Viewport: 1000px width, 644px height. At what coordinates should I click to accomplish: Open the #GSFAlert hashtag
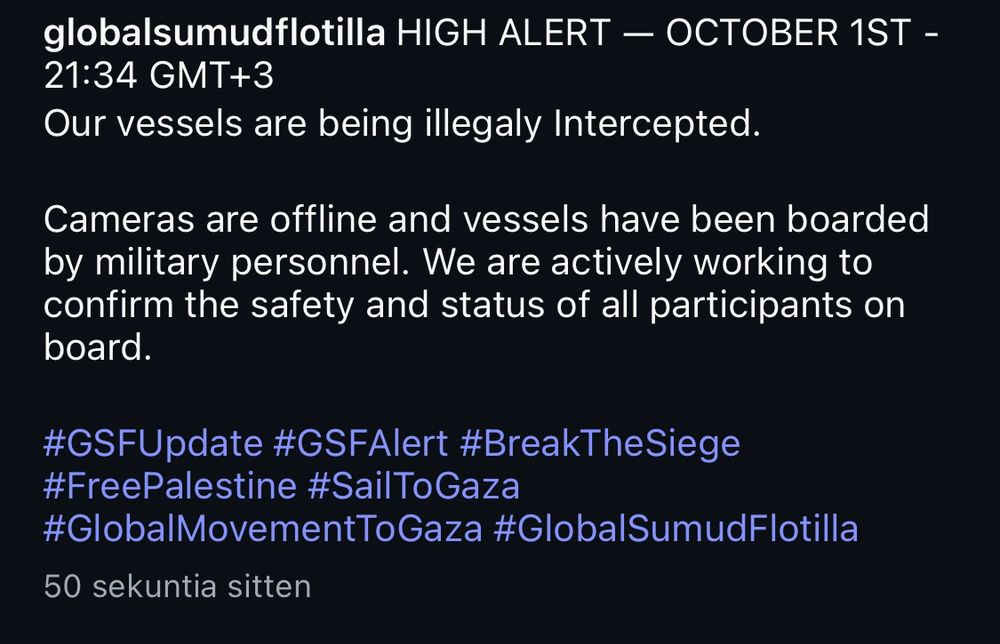[360, 442]
